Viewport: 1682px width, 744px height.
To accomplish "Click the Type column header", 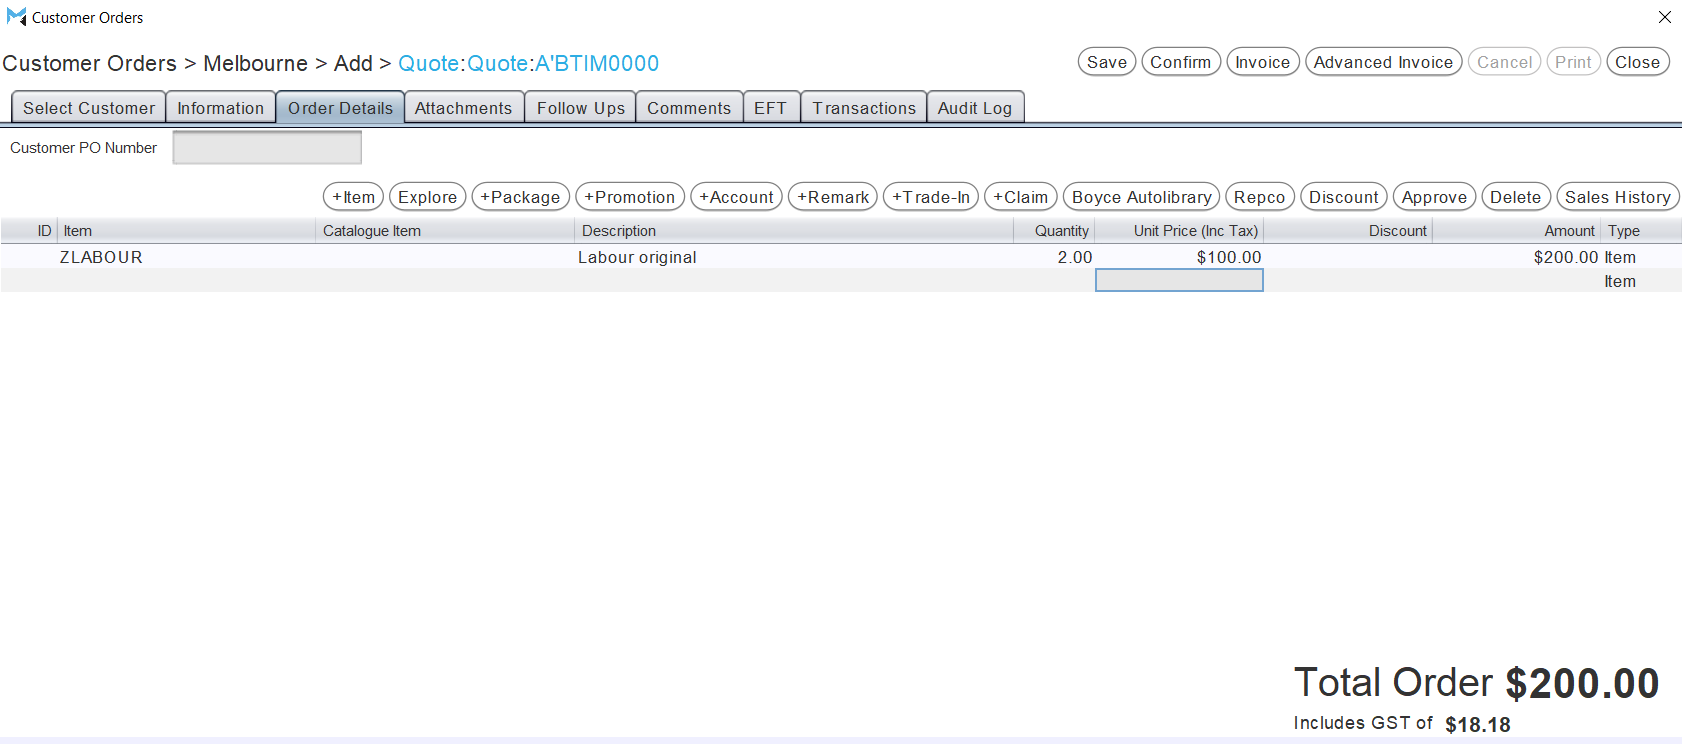I will tap(1641, 231).
